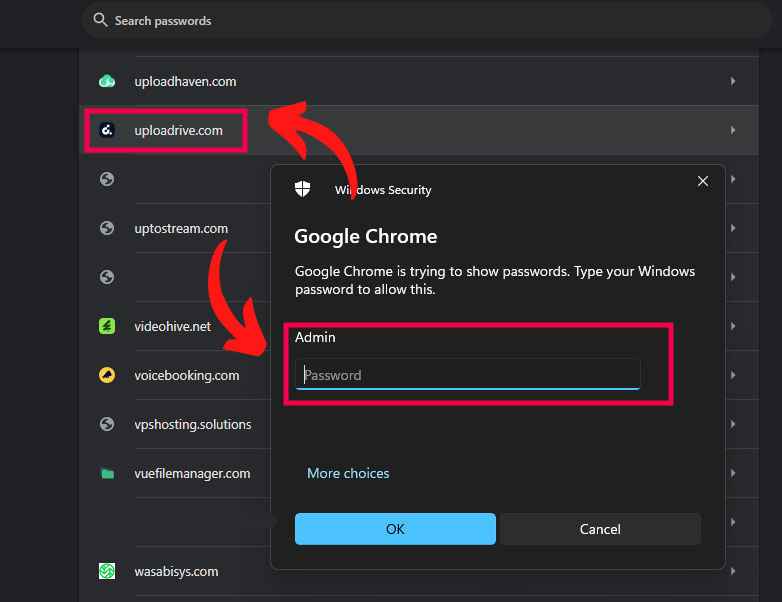Viewport: 782px width, 602px height.
Task: Expand uploadrive.com row arrow
Action: (x=733, y=130)
